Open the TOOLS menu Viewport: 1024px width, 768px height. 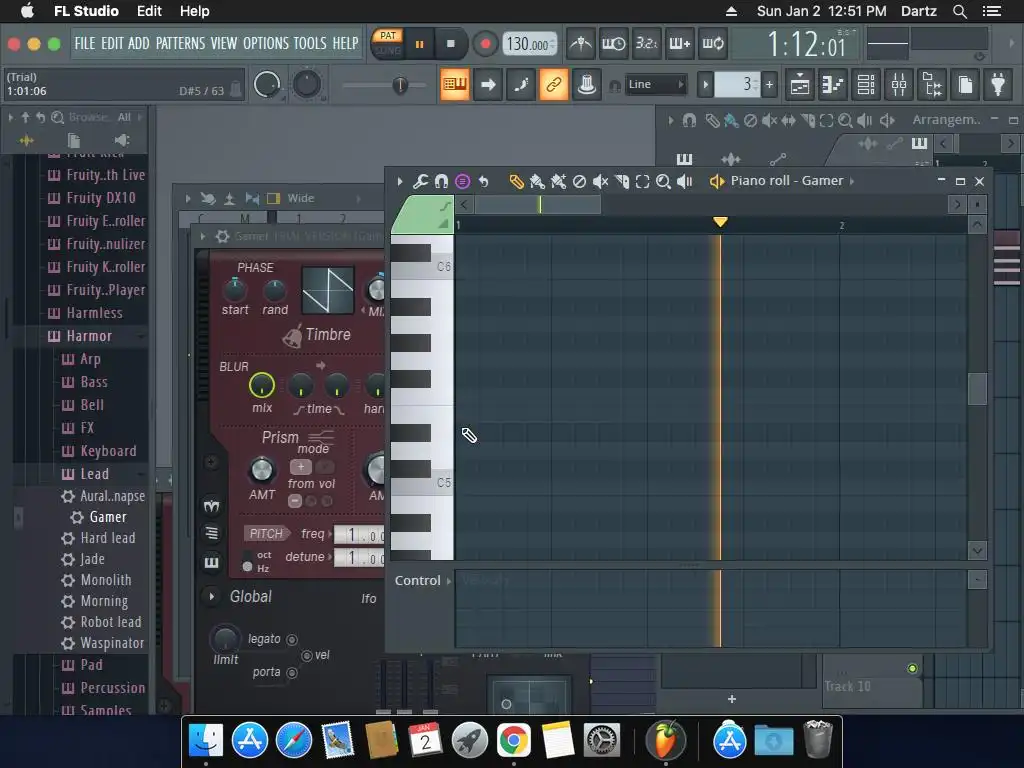(310, 44)
